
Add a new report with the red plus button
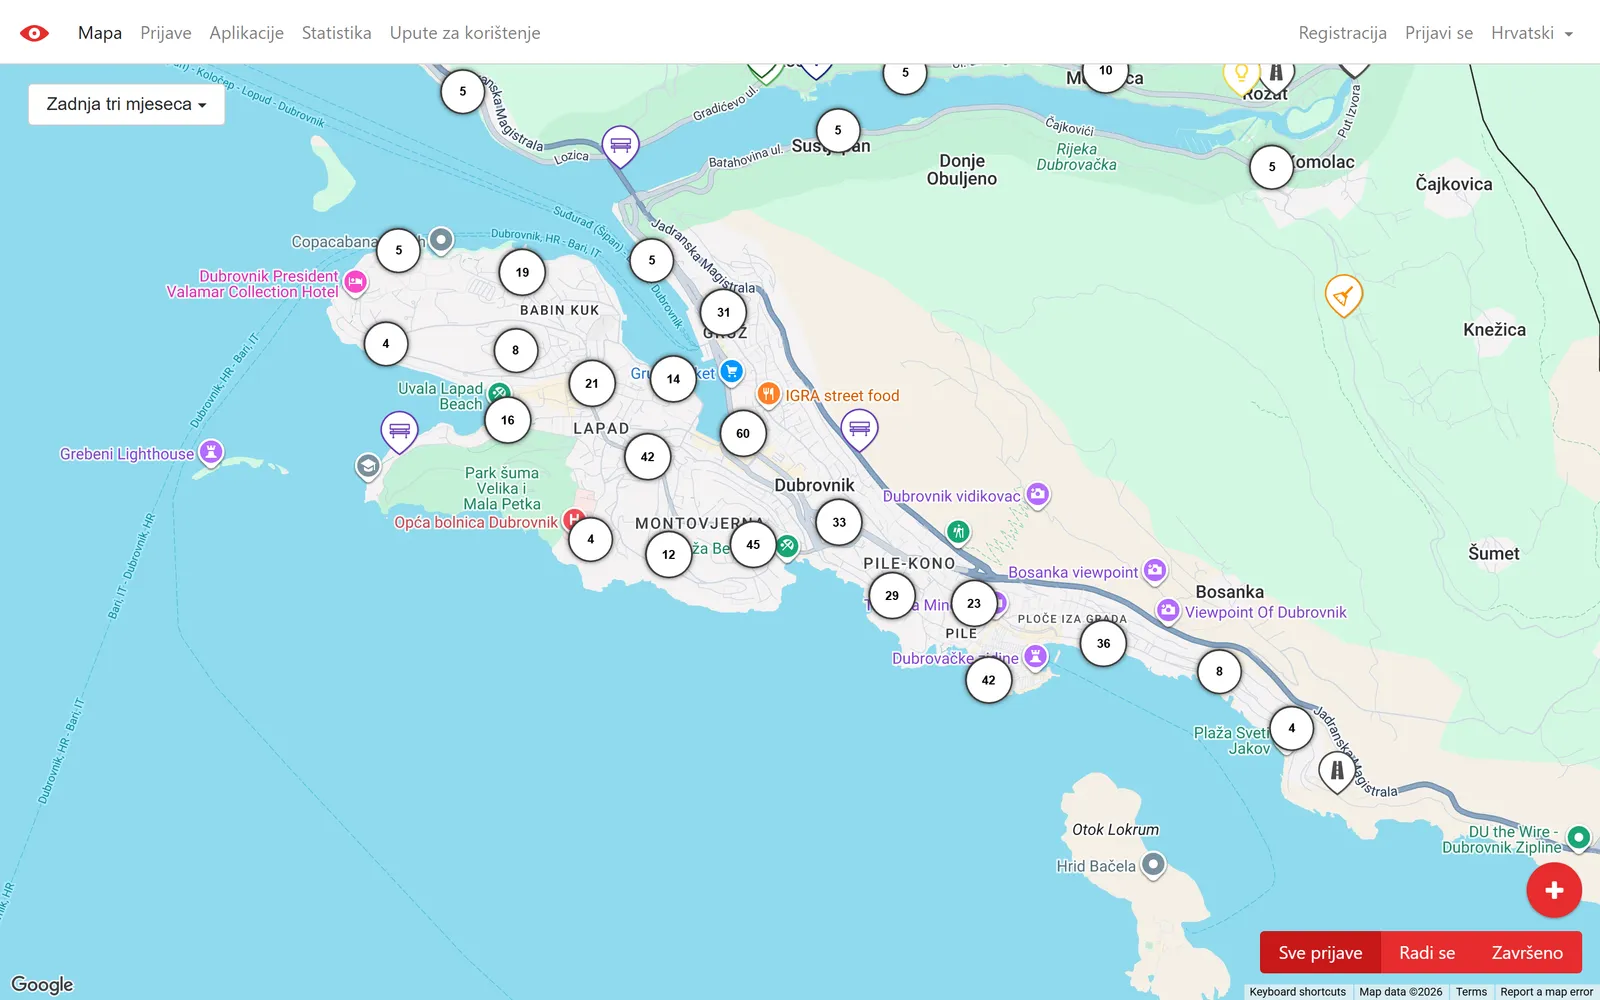click(1554, 890)
